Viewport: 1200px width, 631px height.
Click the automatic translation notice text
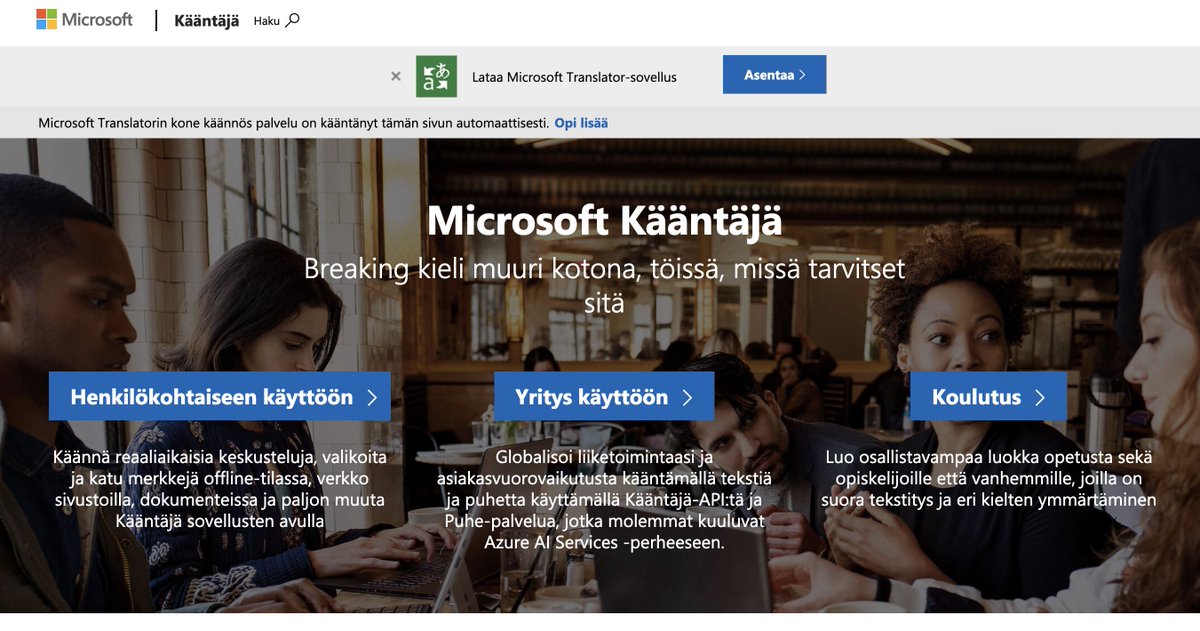tap(293, 123)
